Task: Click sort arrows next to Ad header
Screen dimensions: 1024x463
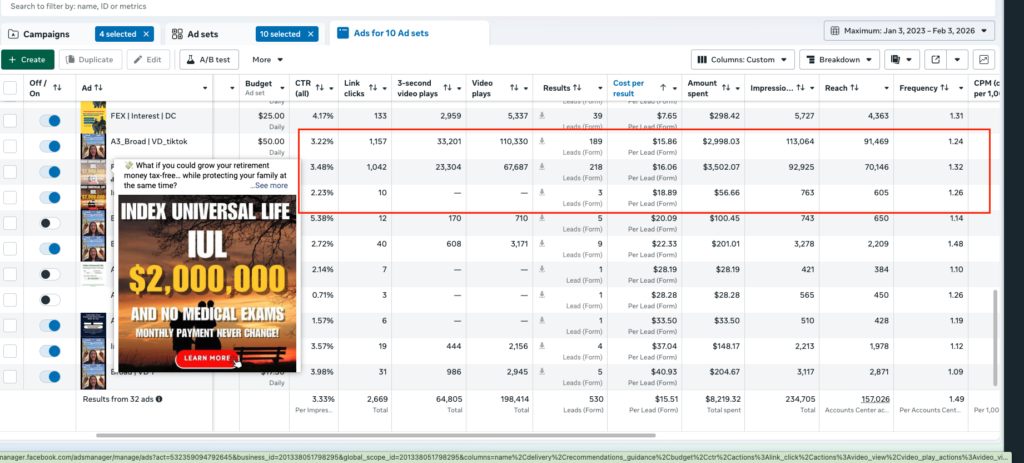Action: click(99, 88)
